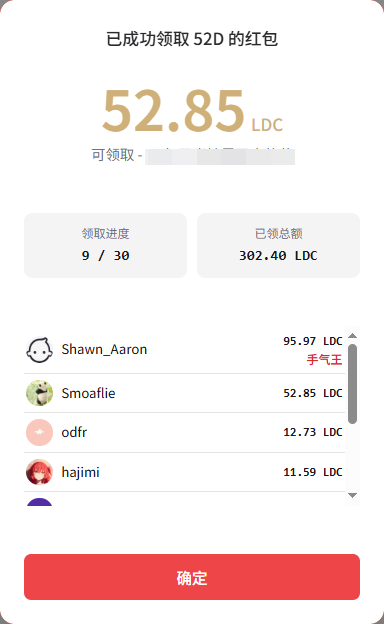
Task: Click the 手气王 luckiest label
Action: coord(324,360)
